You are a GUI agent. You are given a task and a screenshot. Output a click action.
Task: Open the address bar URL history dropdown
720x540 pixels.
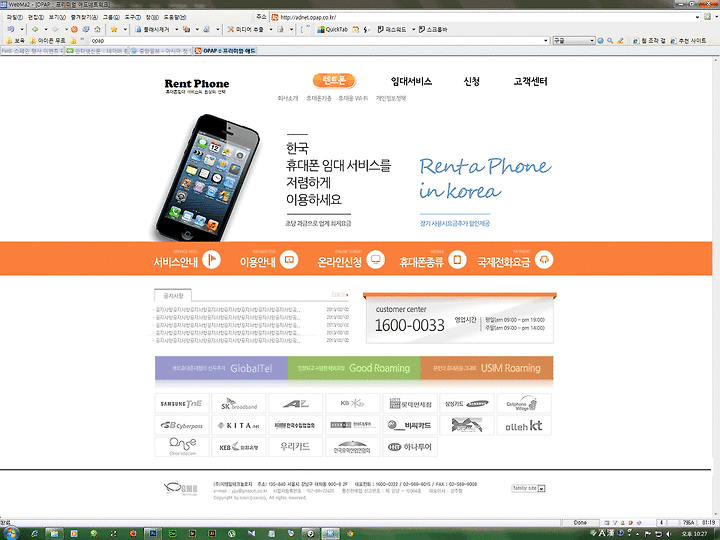[697, 17]
